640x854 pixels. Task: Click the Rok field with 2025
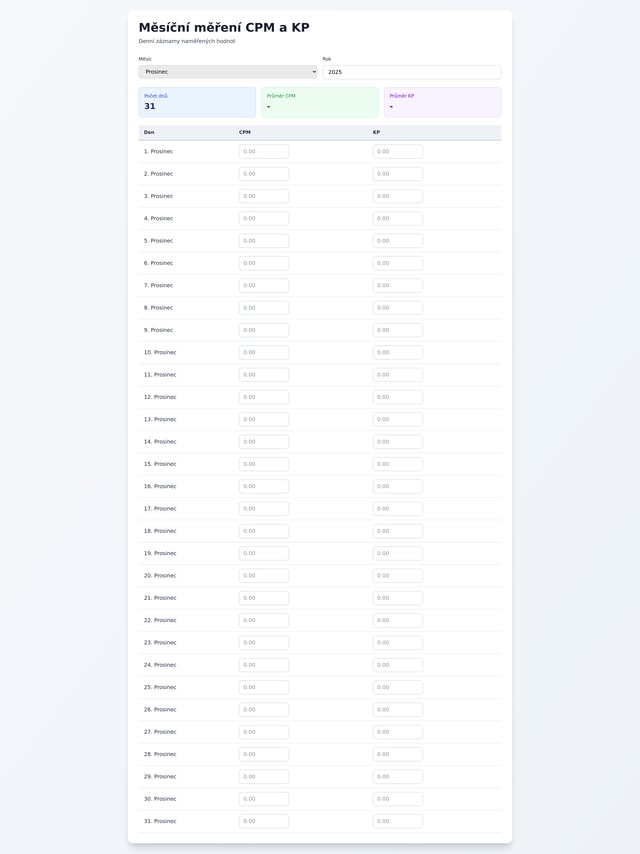tap(411, 72)
